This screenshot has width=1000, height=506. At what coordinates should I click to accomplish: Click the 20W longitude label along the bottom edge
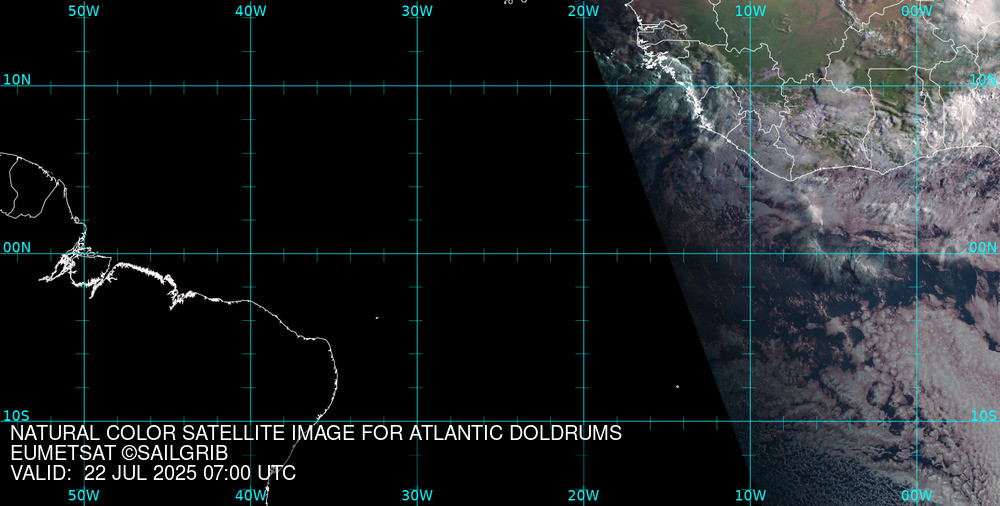[x=584, y=495]
